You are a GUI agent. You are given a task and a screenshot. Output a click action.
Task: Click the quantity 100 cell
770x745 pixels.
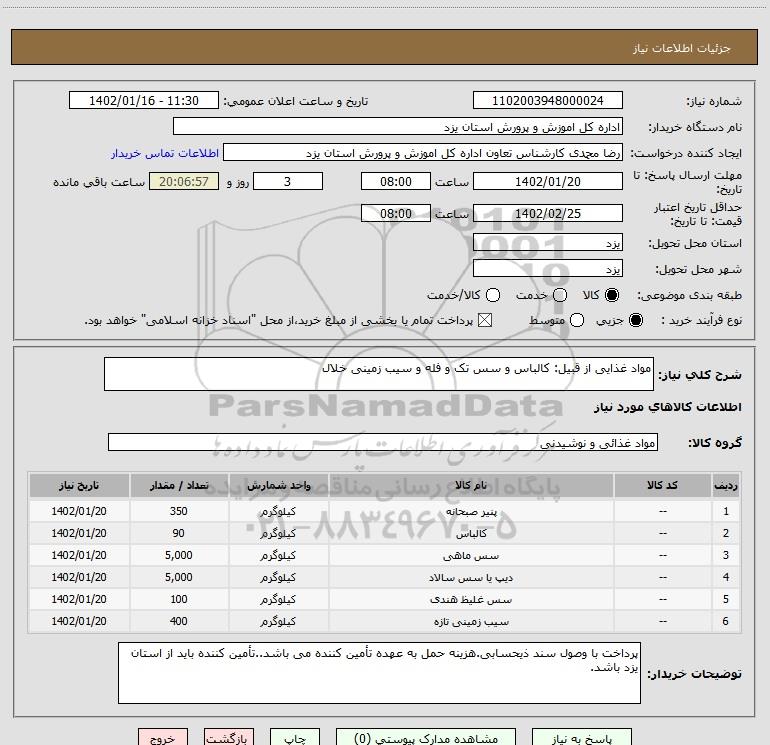coord(179,599)
